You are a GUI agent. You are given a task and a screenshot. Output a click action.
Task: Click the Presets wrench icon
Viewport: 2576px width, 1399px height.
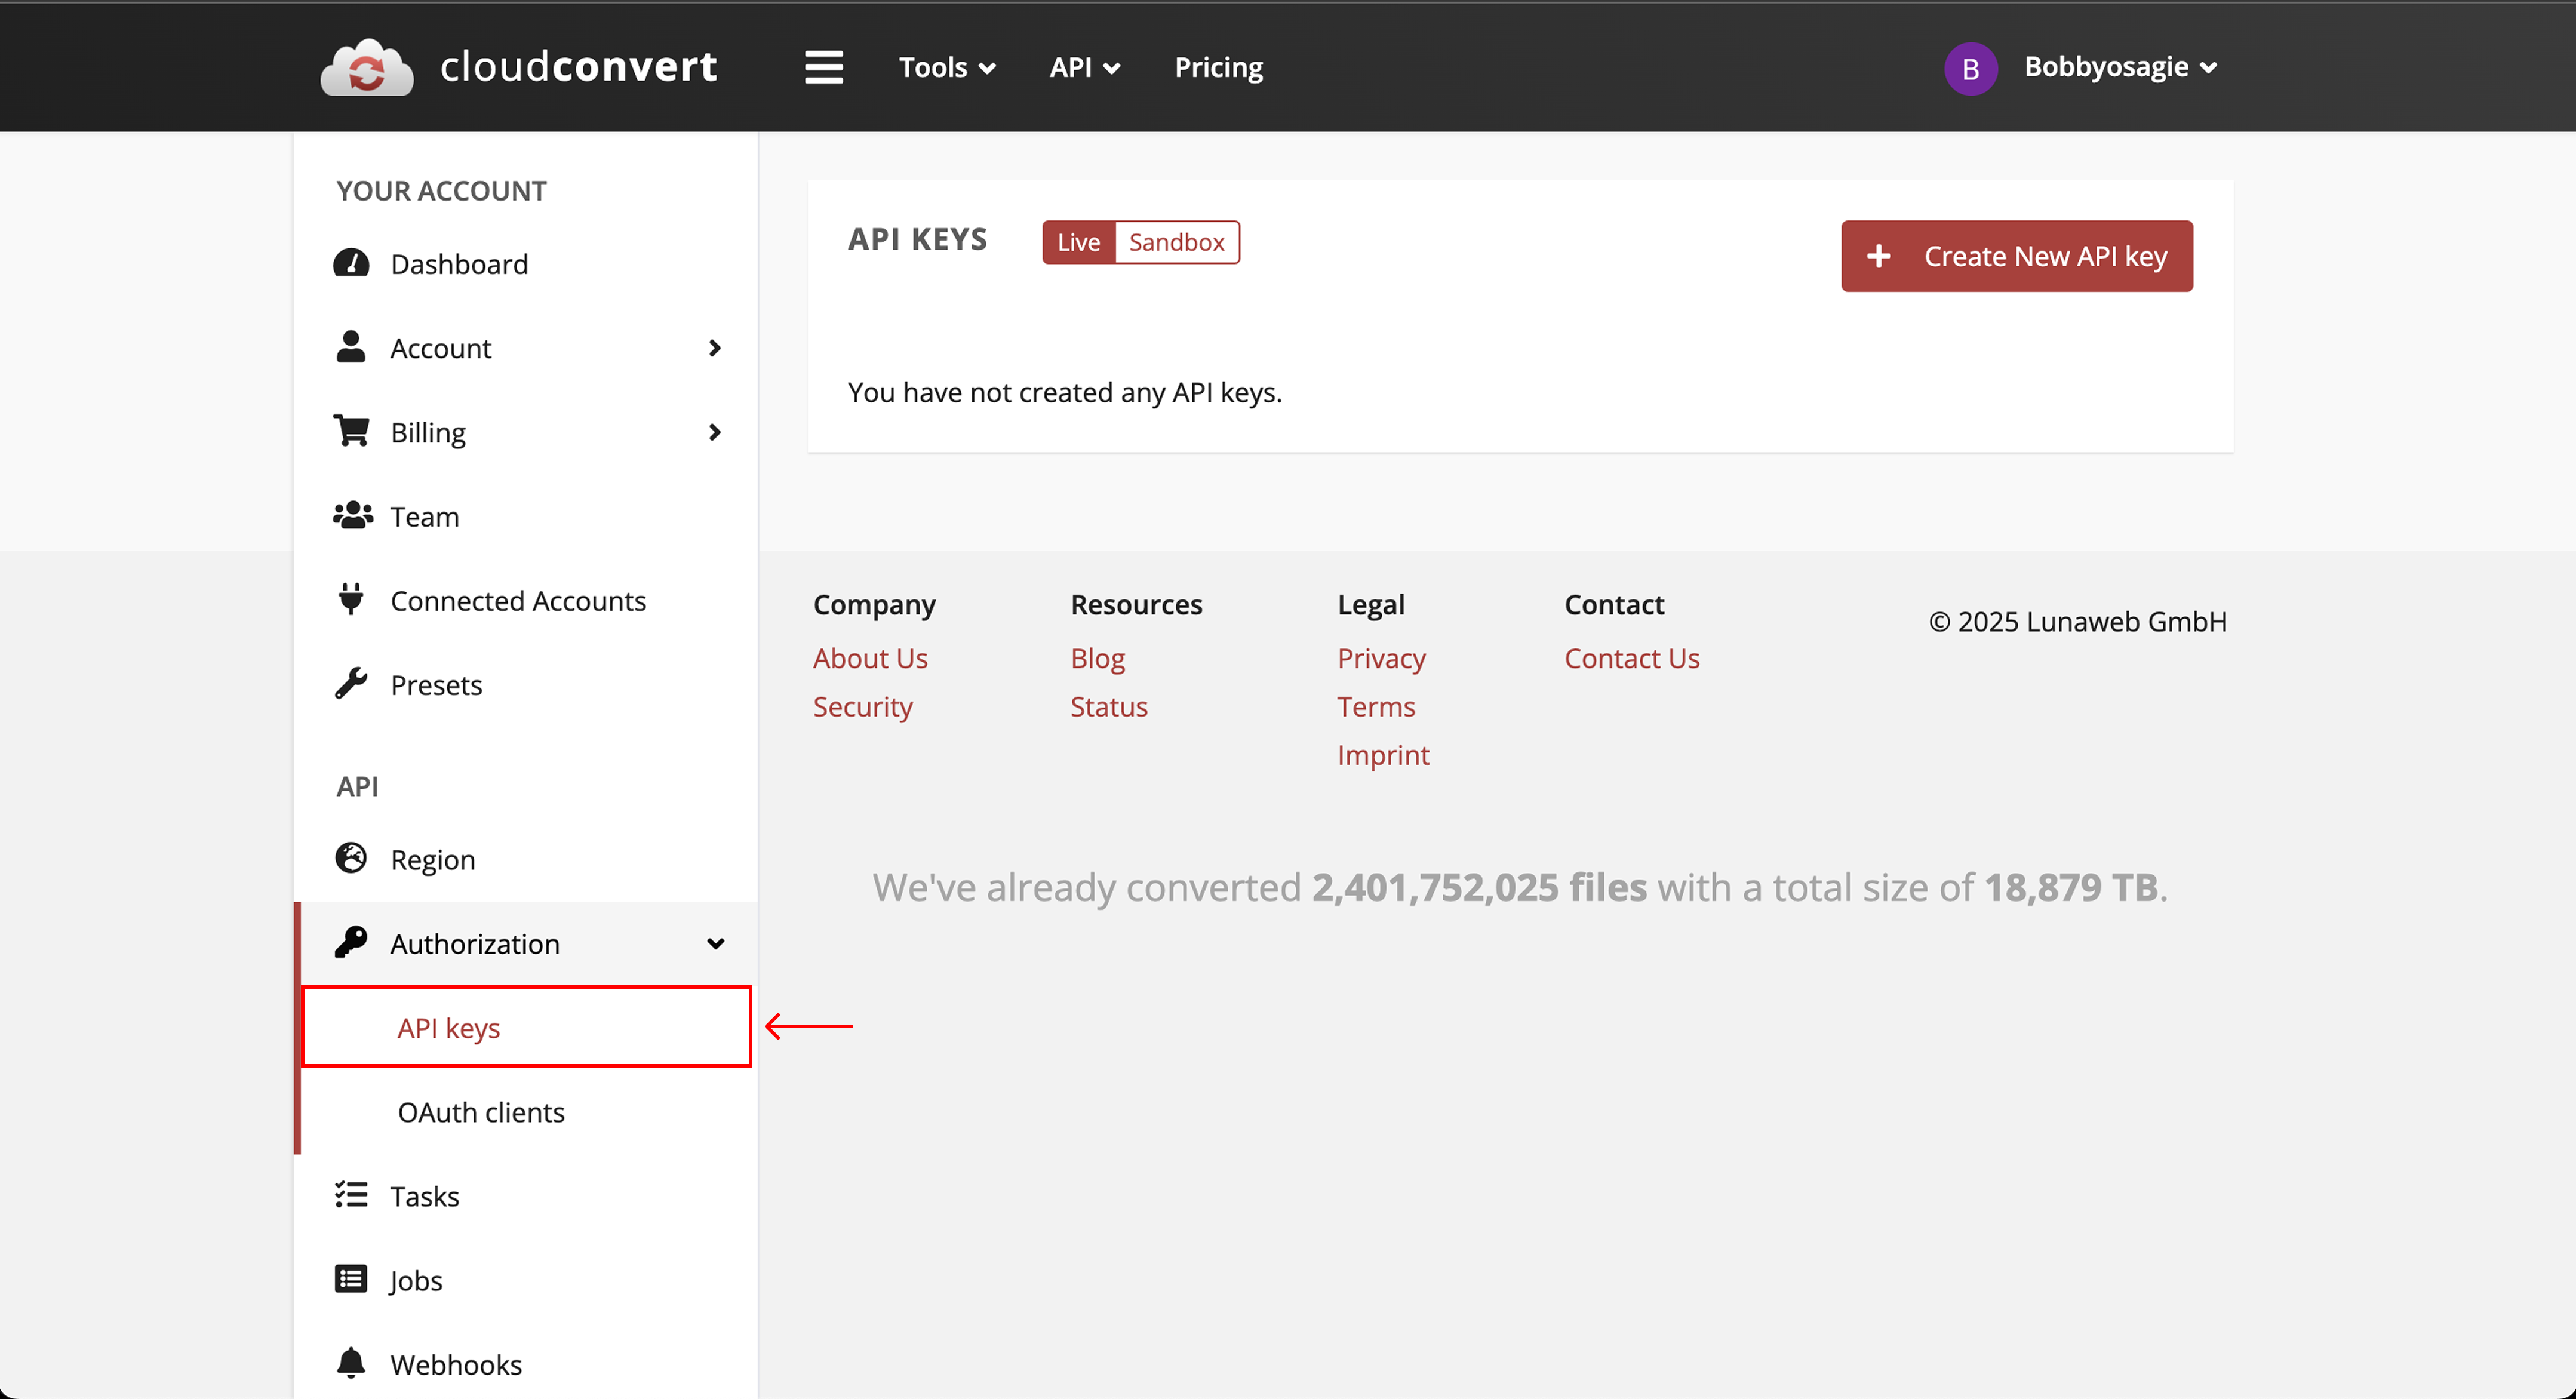pyautogui.click(x=351, y=684)
